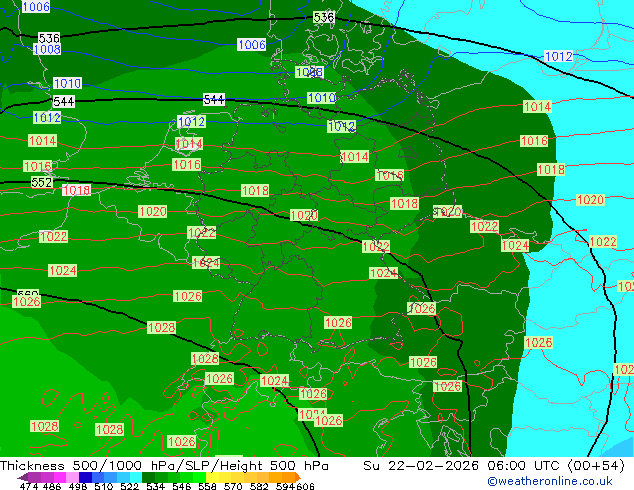Screen dimensions: 634x490
Task: Open the ©weatheronline.co.uk link
Action: point(550,481)
